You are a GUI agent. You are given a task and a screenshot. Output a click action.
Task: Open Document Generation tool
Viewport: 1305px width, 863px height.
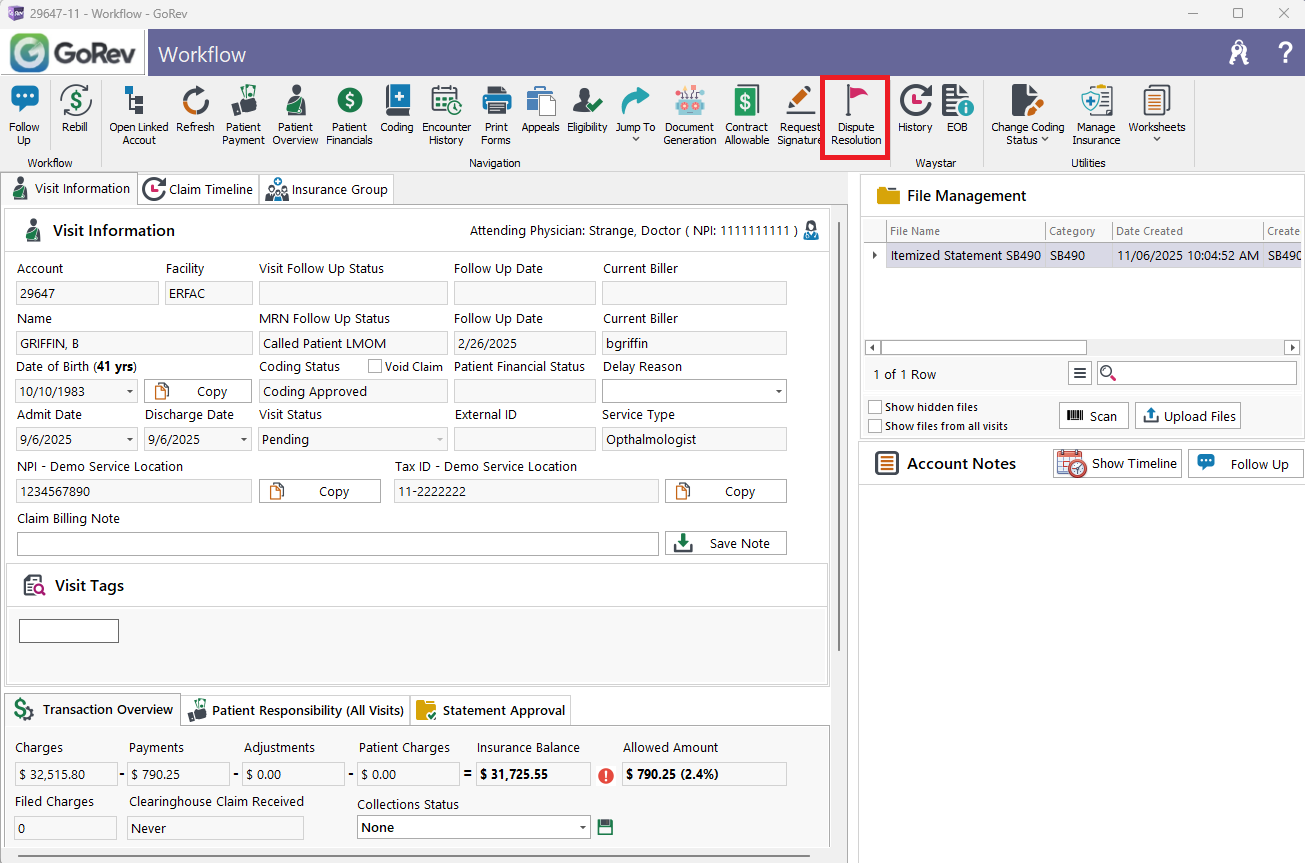click(x=689, y=116)
